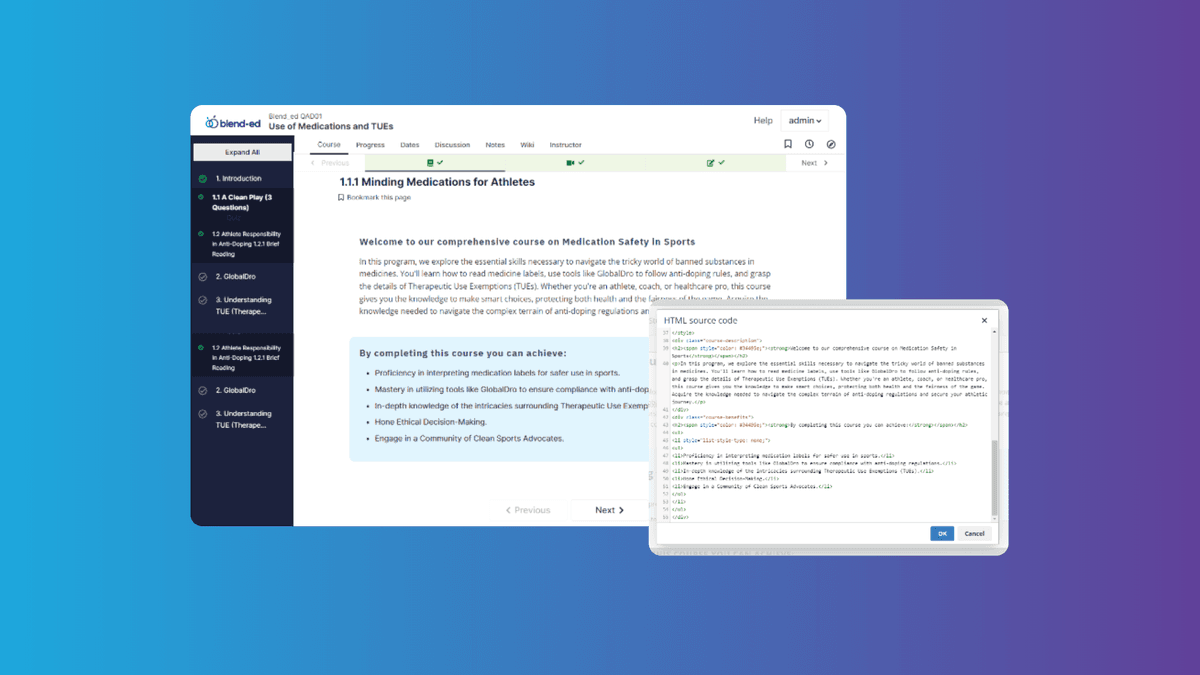Select the video-unit icon in the progress bar

(x=571, y=162)
